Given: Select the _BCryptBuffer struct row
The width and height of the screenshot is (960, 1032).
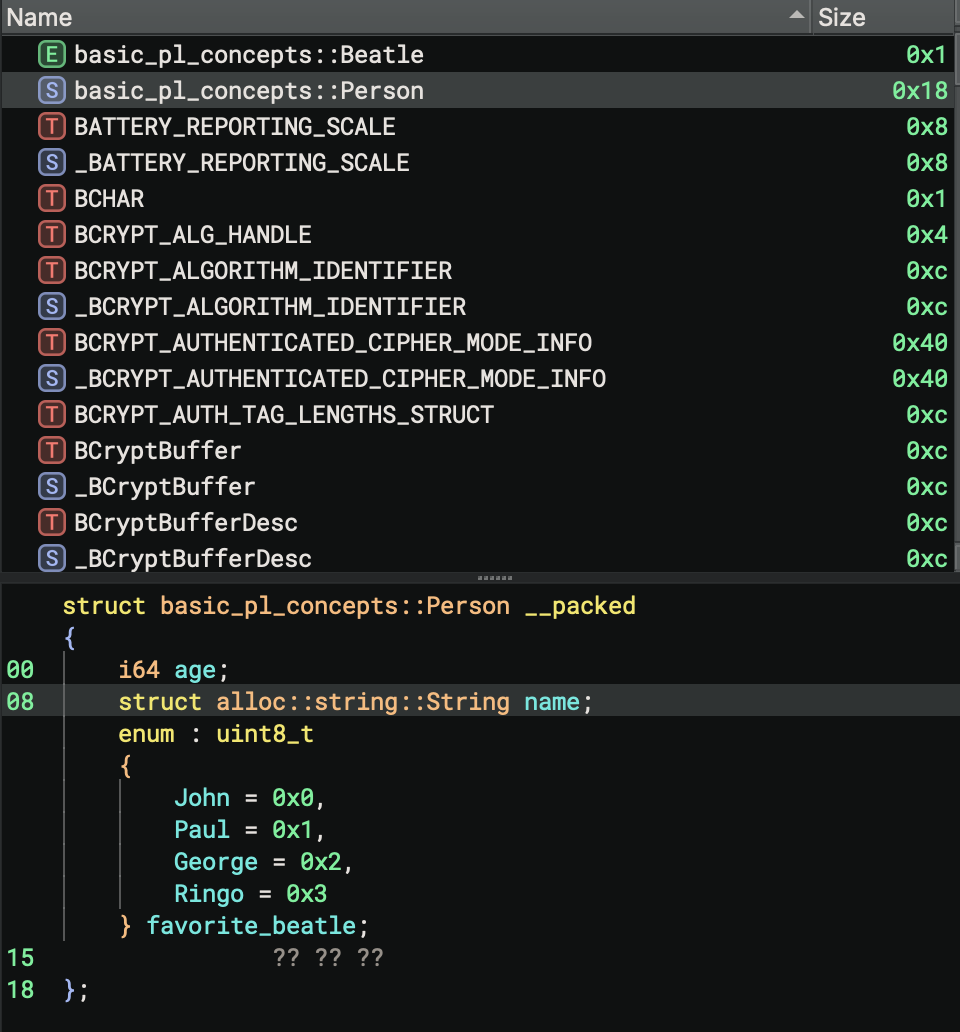Looking at the screenshot, I should click(165, 487).
